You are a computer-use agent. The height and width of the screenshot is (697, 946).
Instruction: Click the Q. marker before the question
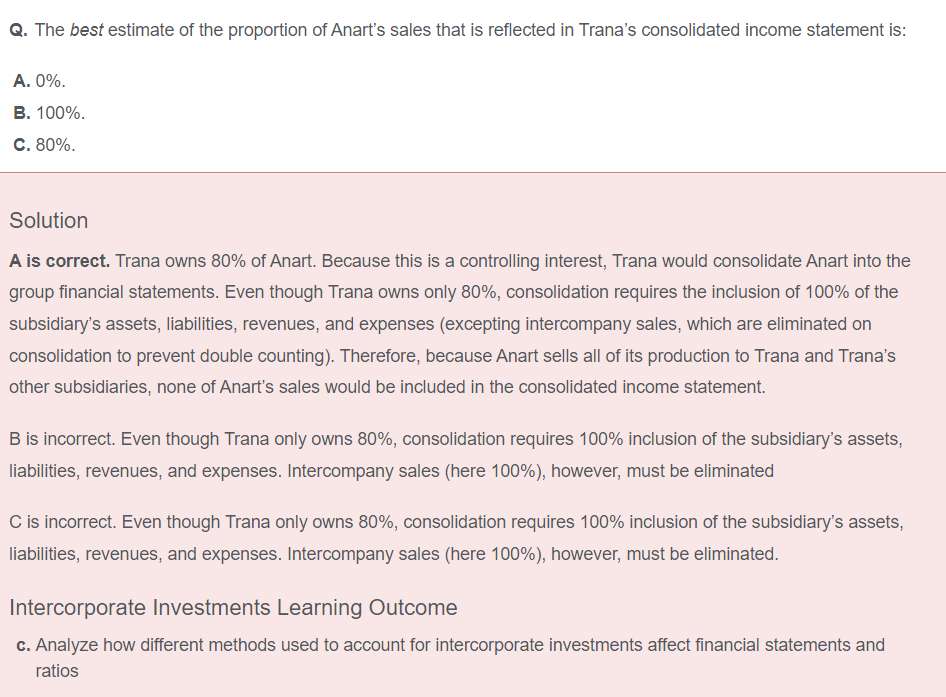(x=18, y=30)
